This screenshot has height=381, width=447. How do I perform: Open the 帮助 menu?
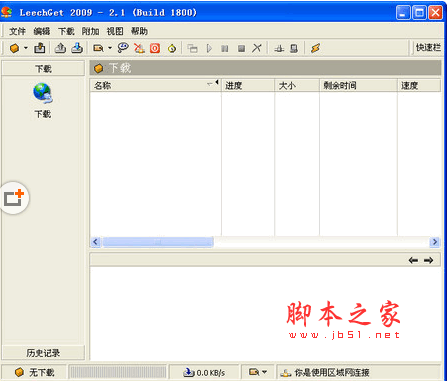click(139, 31)
